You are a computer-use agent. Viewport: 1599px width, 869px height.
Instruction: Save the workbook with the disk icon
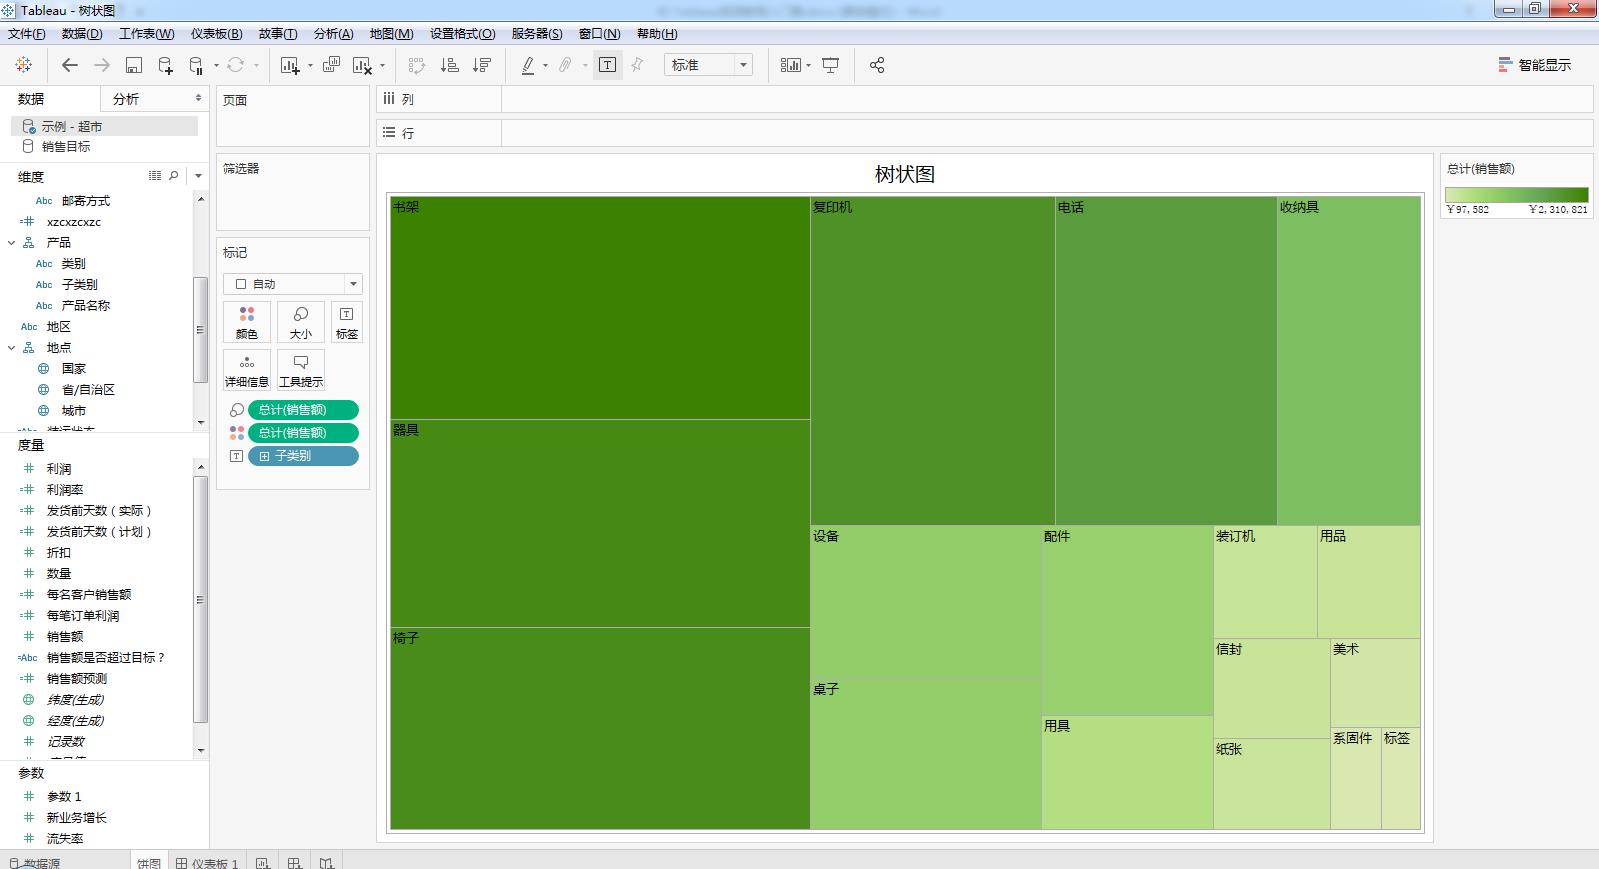133,65
